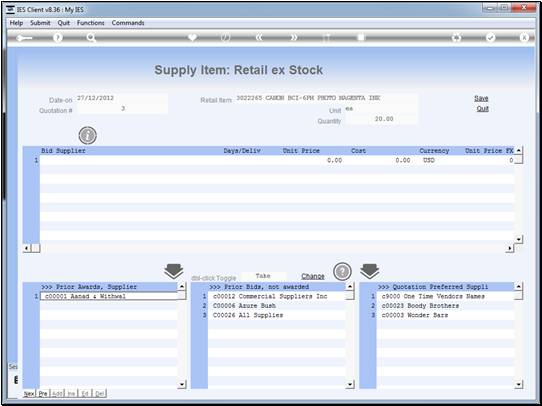Open the Functions menu

(x=91, y=23)
